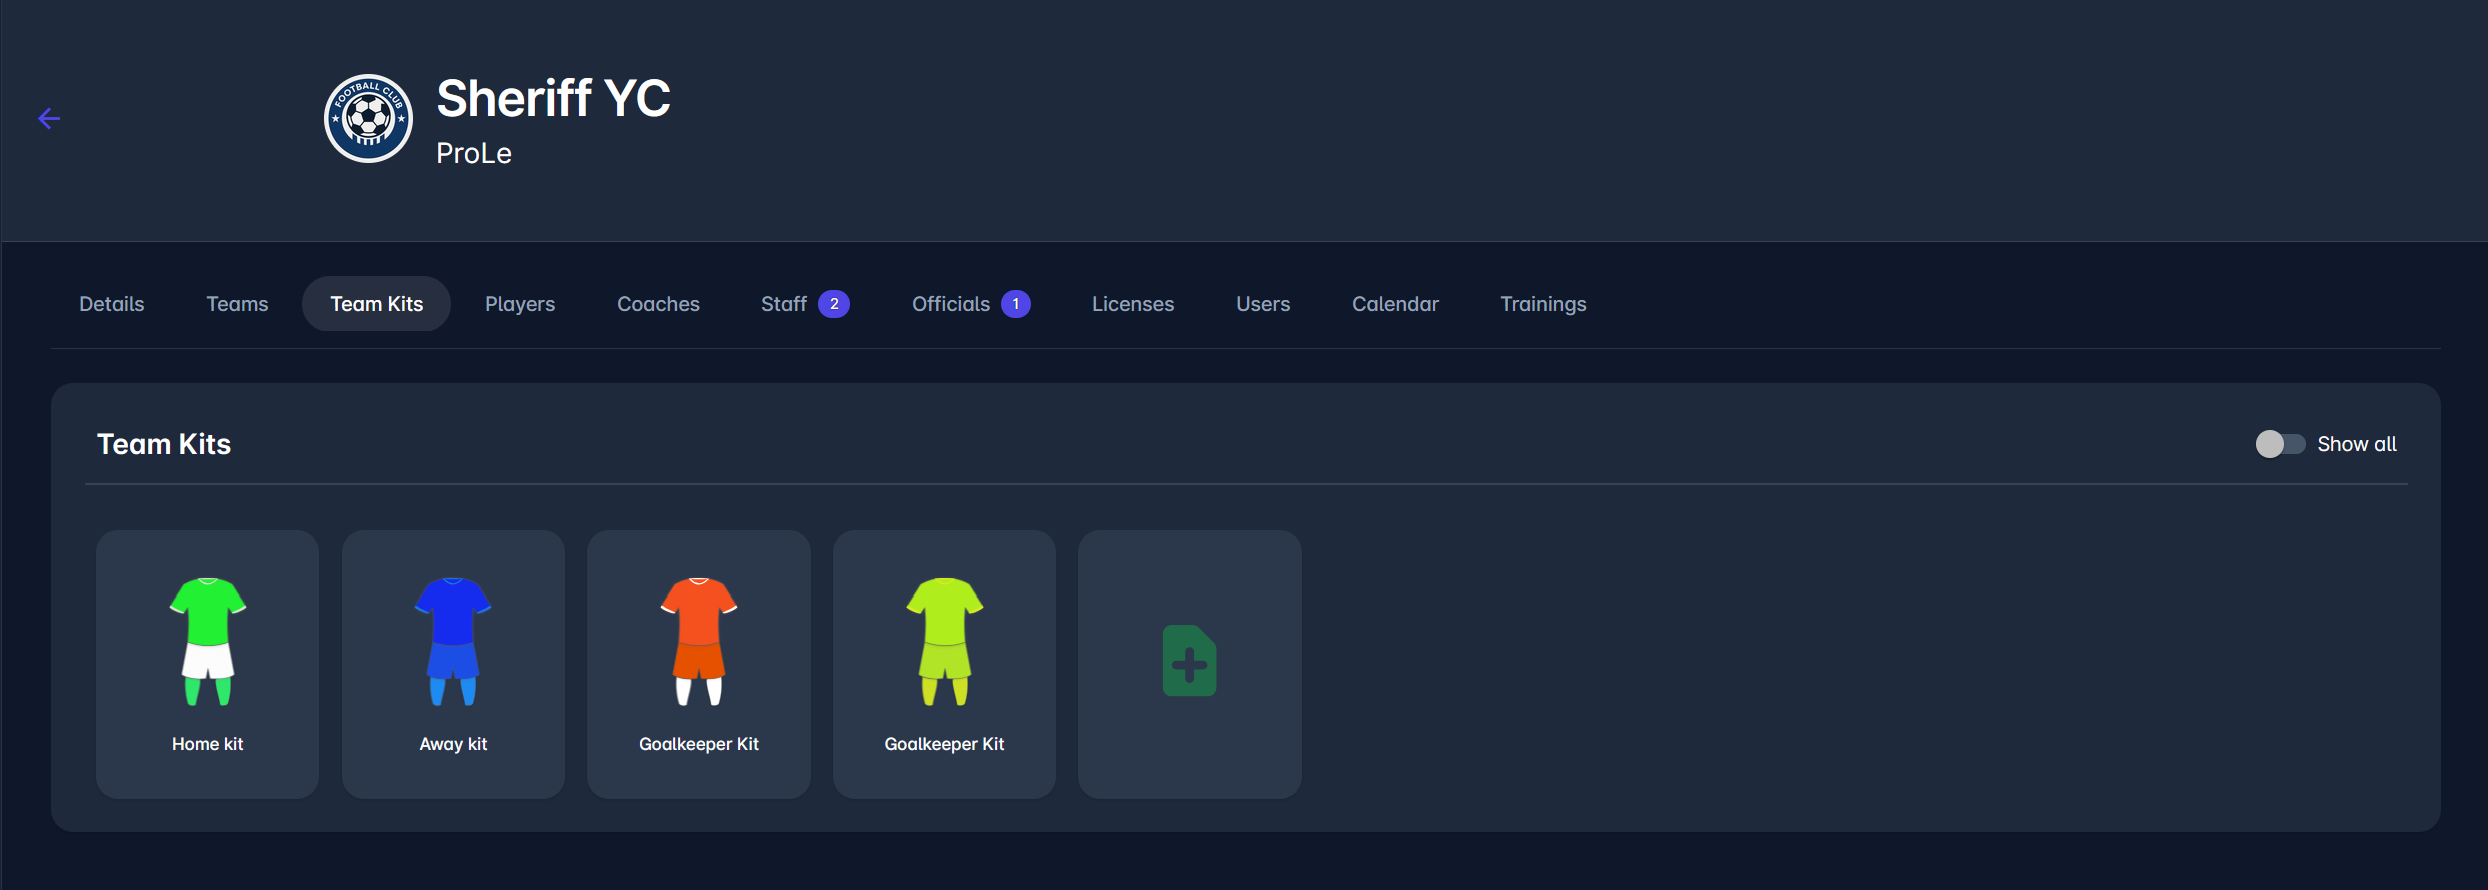The height and width of the screenshot is (890, 2488).
Task: Click the back arrow icon
Action: pos(49,119)
